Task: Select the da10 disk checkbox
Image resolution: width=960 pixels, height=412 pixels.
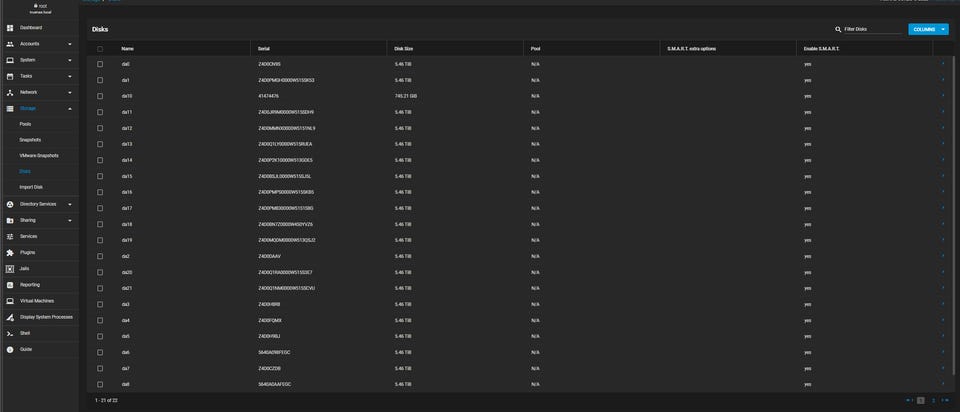Action: (100, 96)
